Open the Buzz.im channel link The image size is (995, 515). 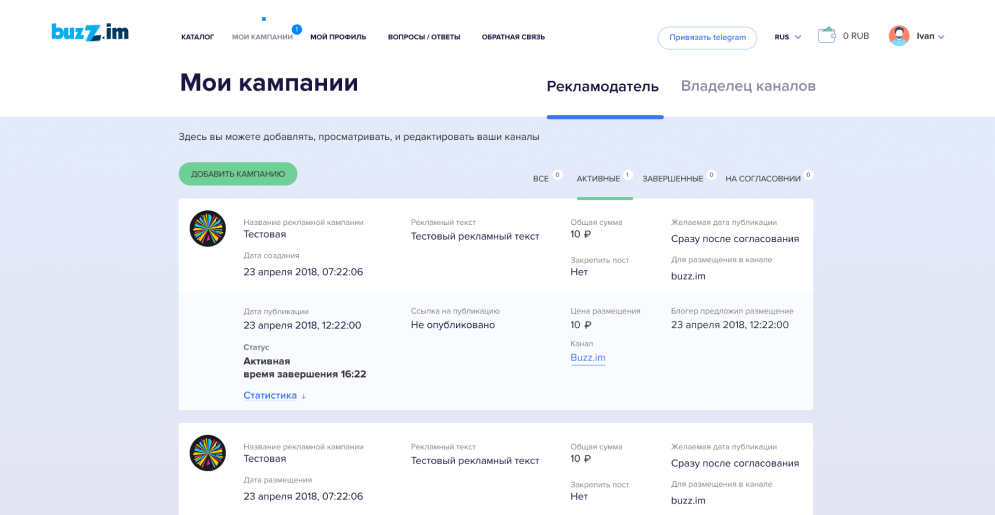(x=588, y=357)
